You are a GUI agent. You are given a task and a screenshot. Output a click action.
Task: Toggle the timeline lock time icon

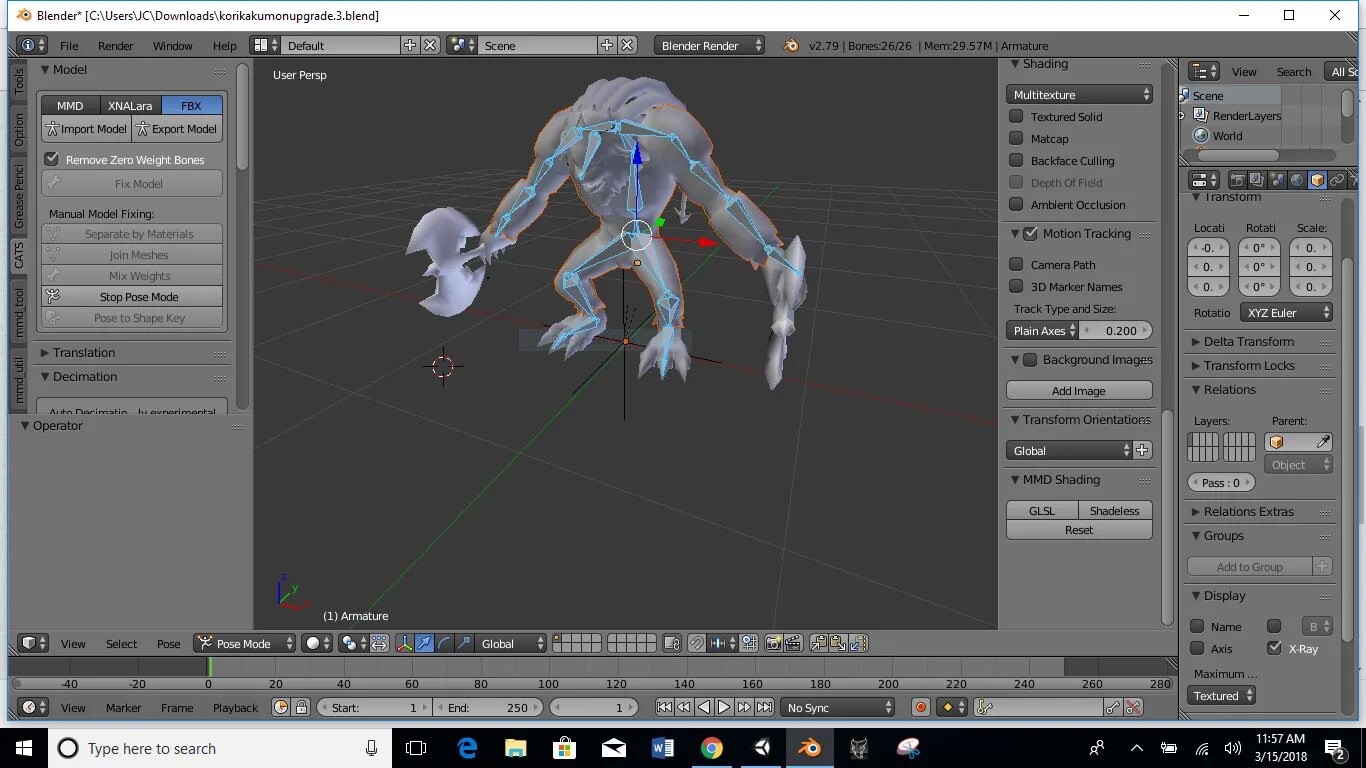(x=301, y=707)
